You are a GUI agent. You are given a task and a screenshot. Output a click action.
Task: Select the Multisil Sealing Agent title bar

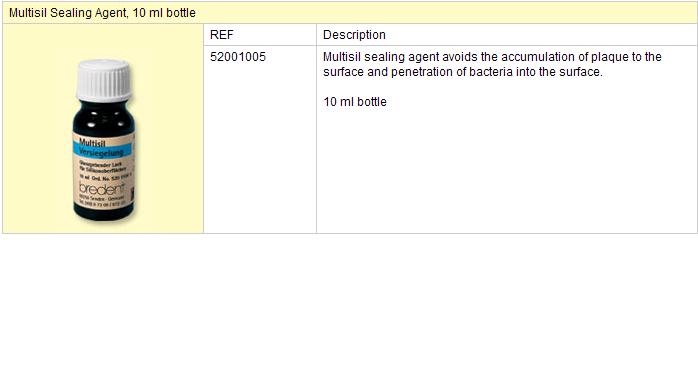[x=349, y=12]
